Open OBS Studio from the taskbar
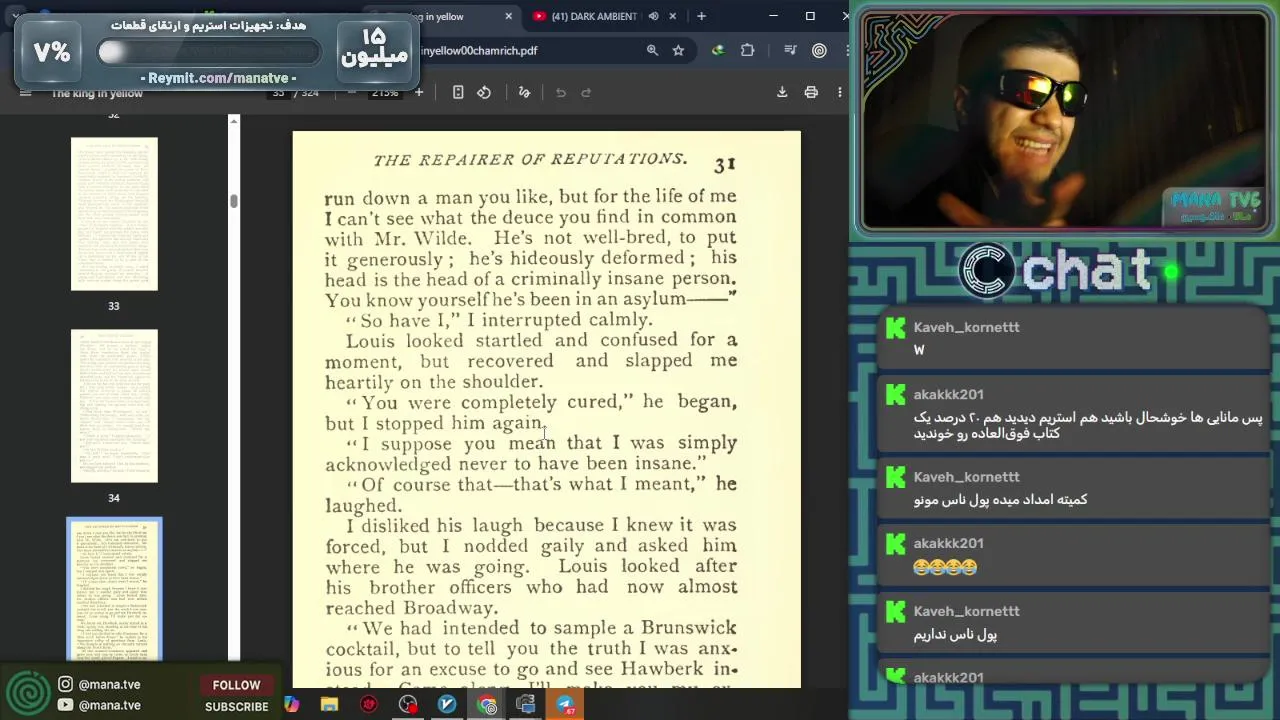 click(x=408, y=704)
